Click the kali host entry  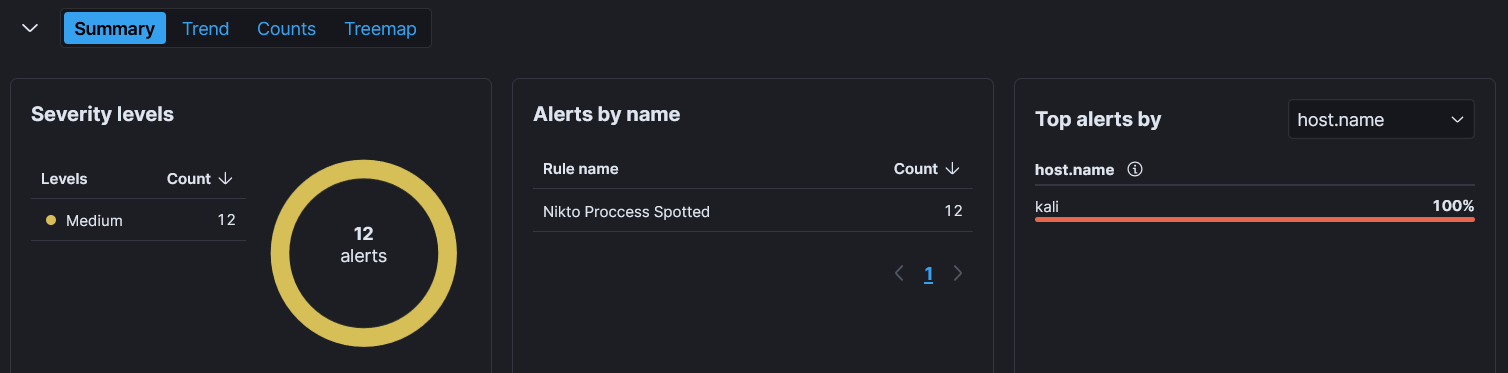pos(1047,206)
